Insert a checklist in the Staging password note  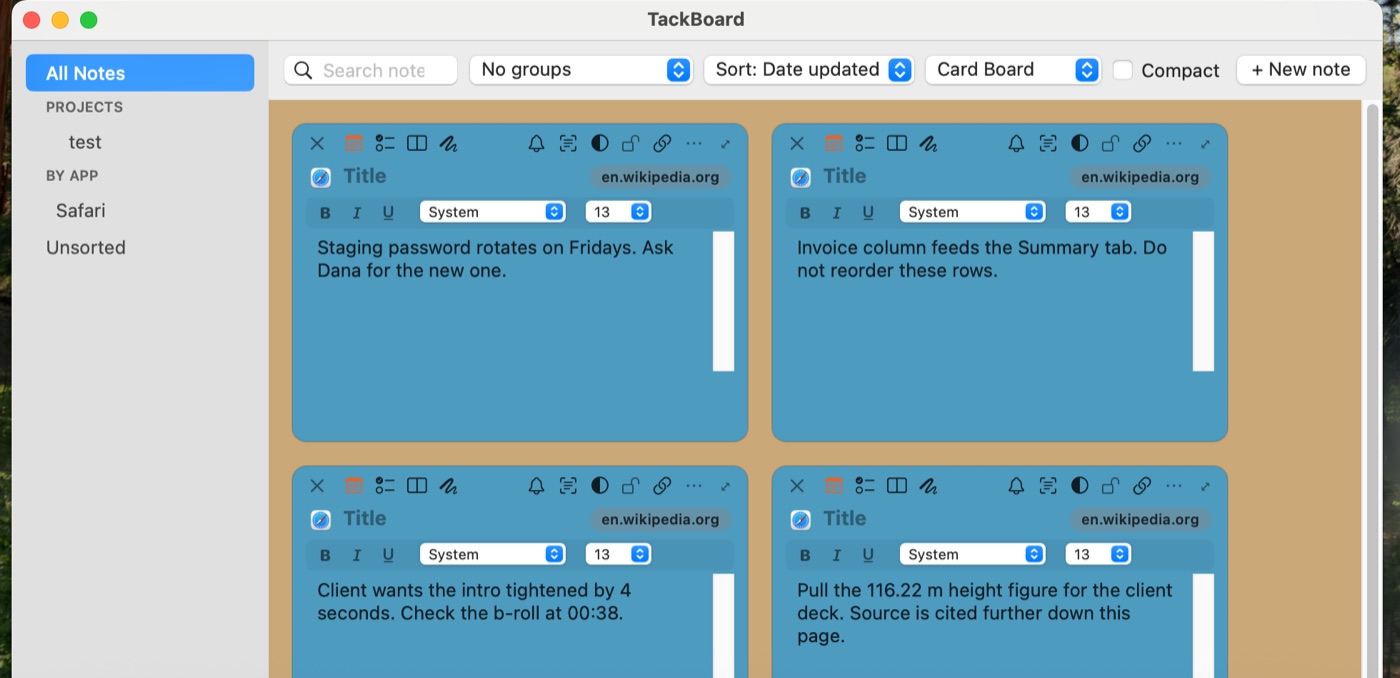[x=385, y=143]
